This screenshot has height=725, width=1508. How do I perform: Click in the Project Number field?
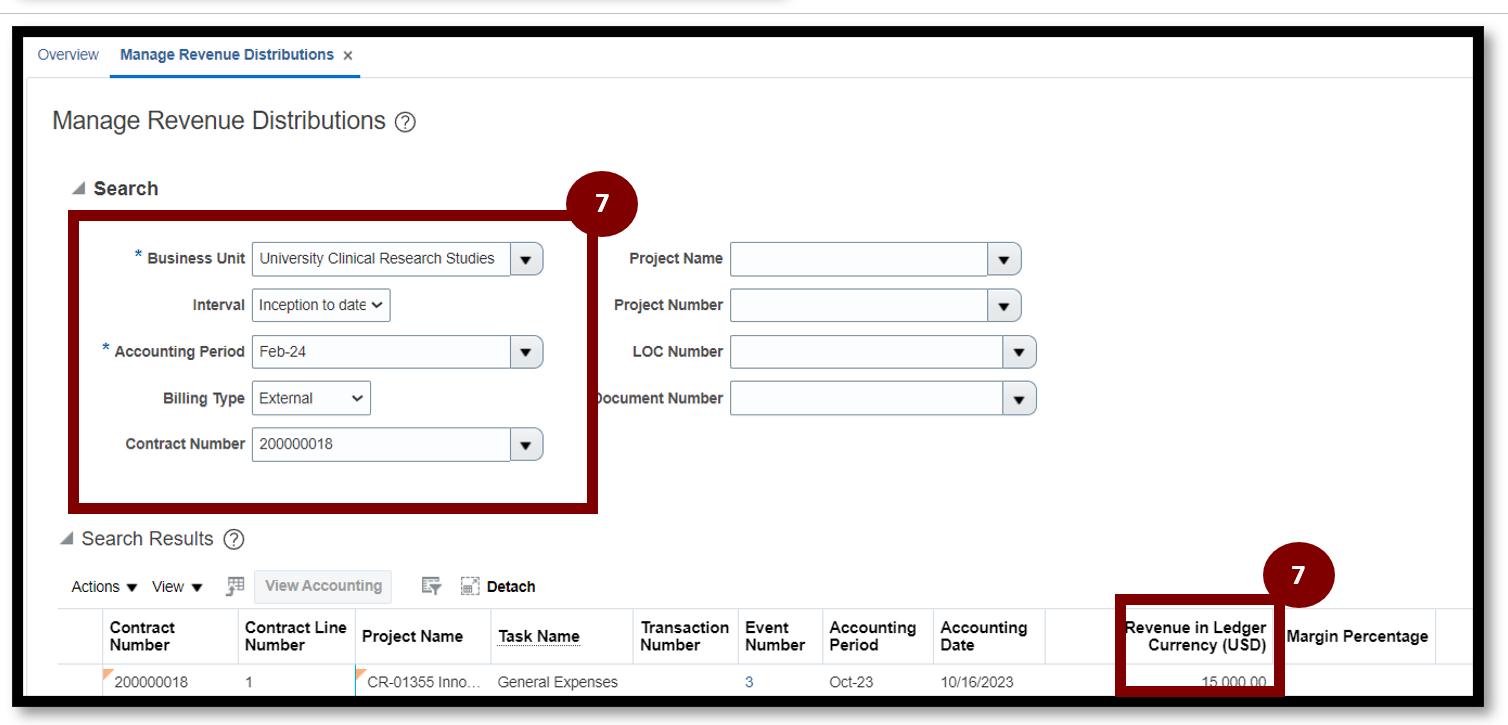click(x=859, y=305)
